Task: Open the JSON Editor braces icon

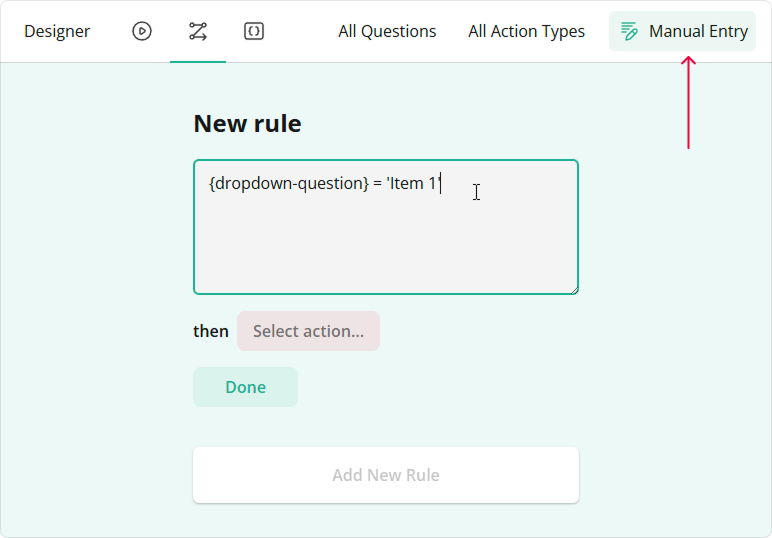Action: pyautogui.click(x=254, y=31)
